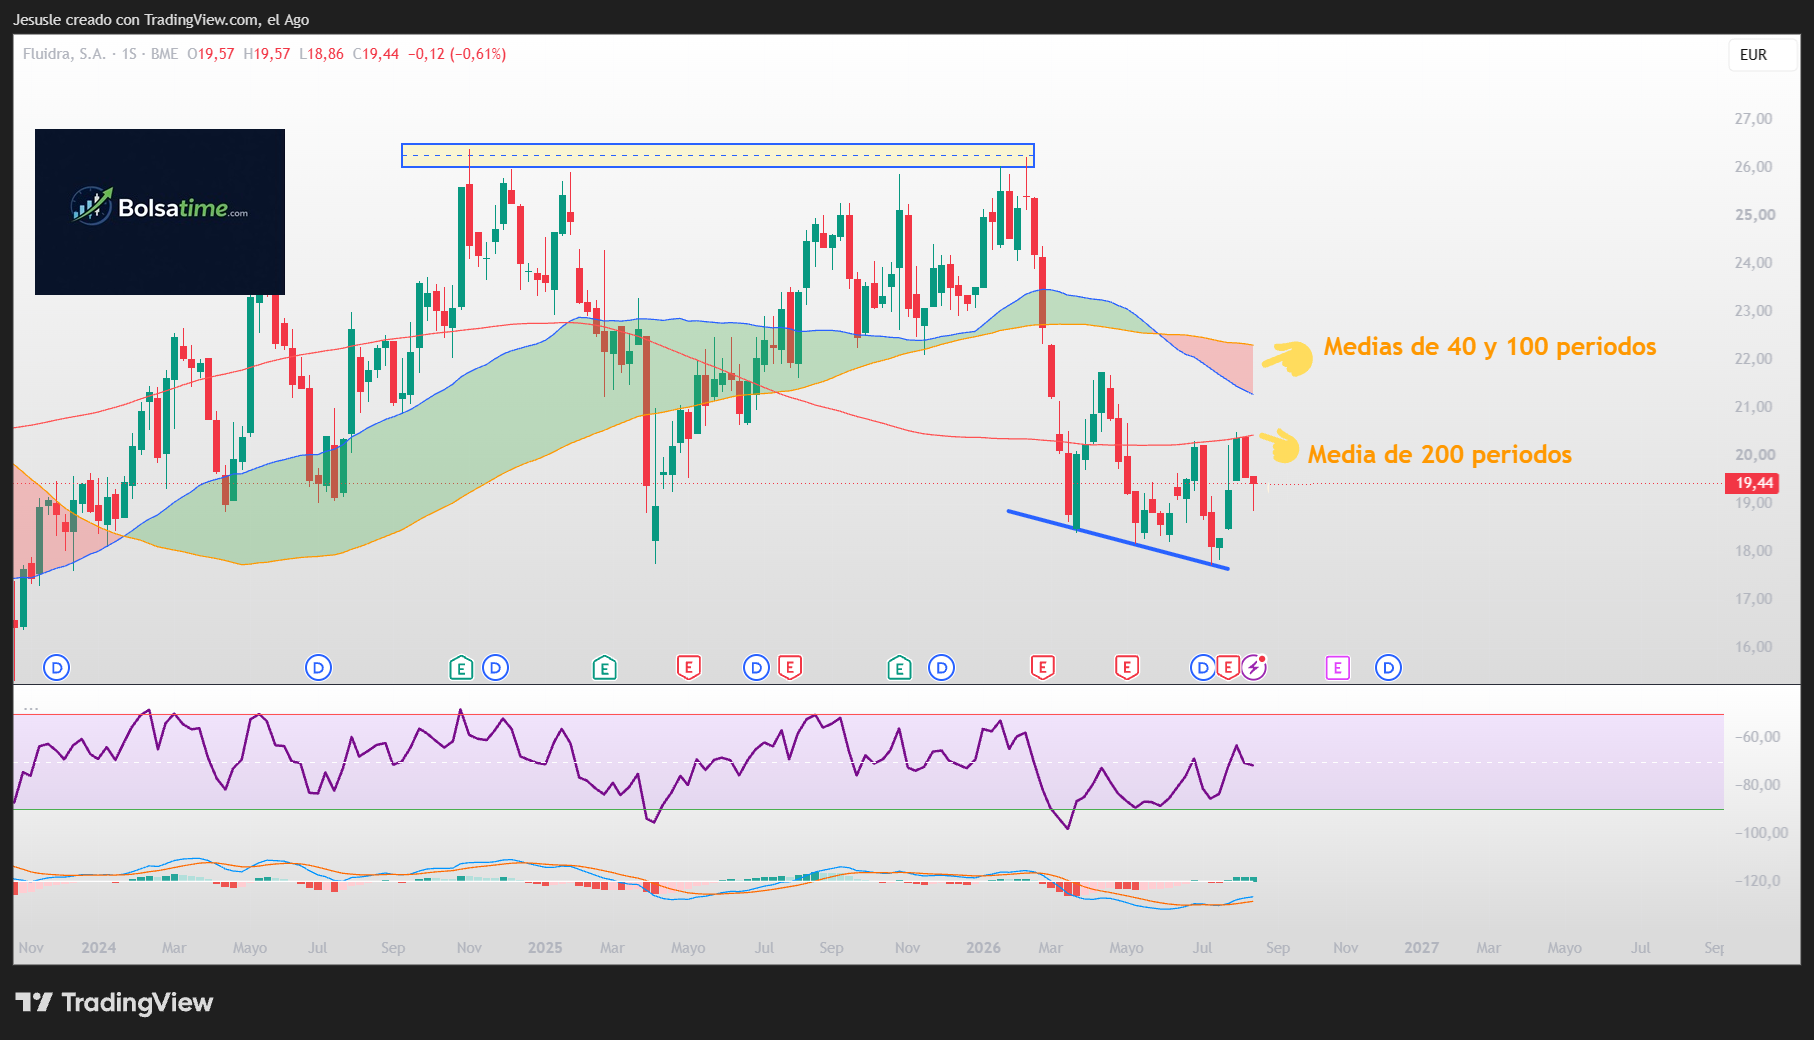Image resolution: width=1814 pixels, height=1040 pixels.
Task: Open the green earnings marker before November 2024
Action: tap(461, 668)
